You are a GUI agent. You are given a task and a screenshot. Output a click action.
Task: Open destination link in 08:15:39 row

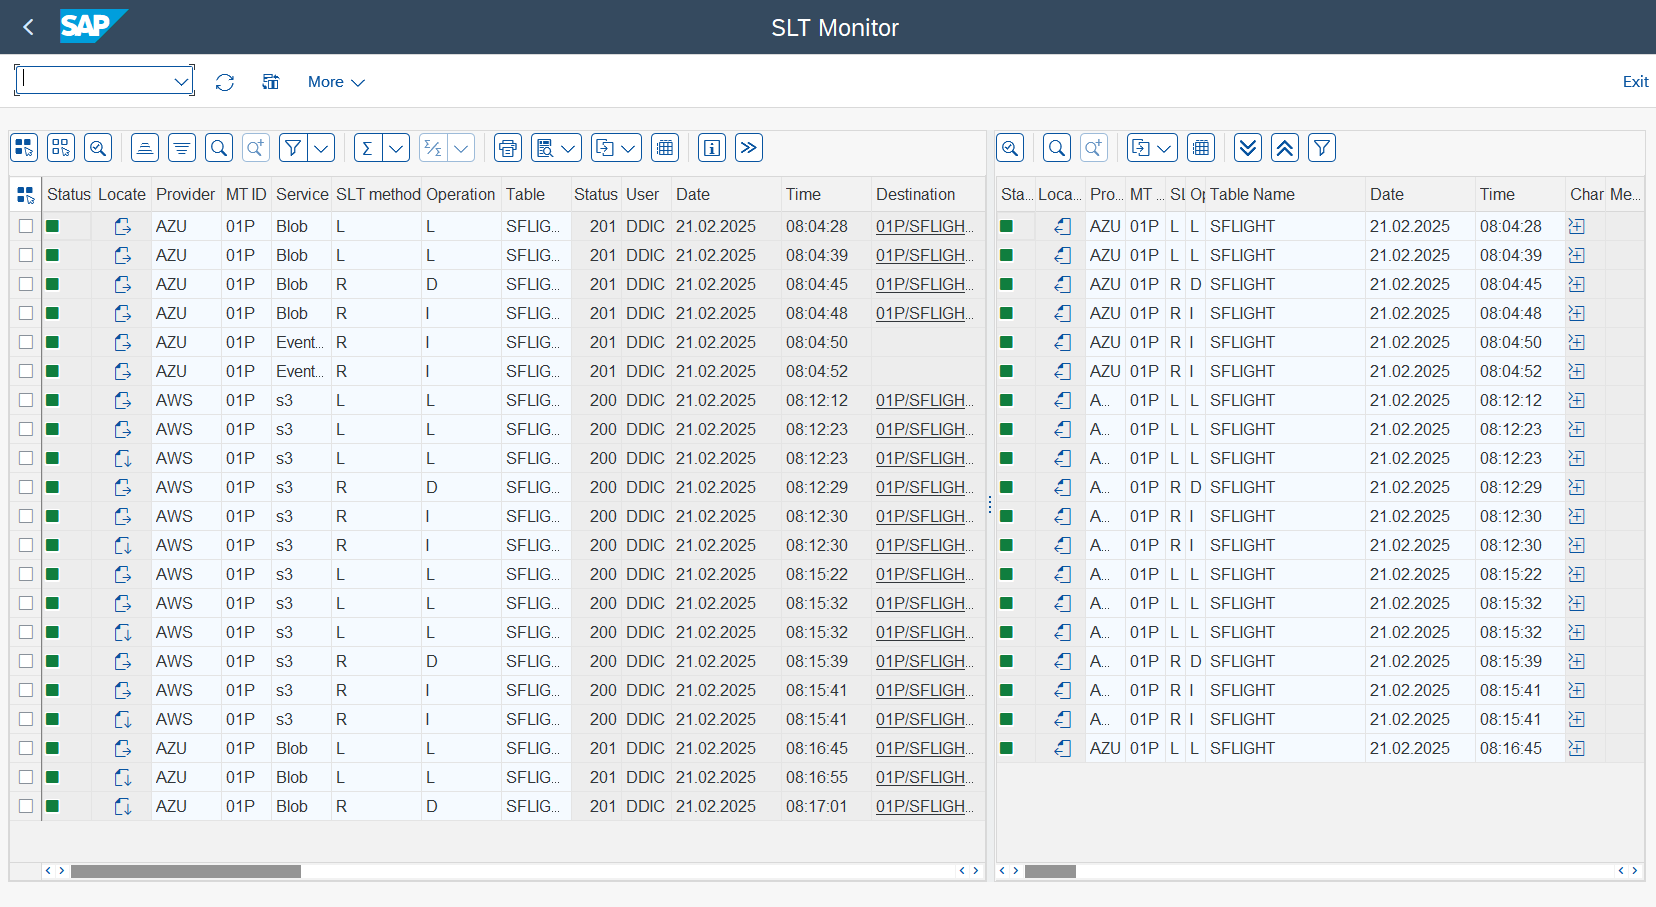coord(924,661)
